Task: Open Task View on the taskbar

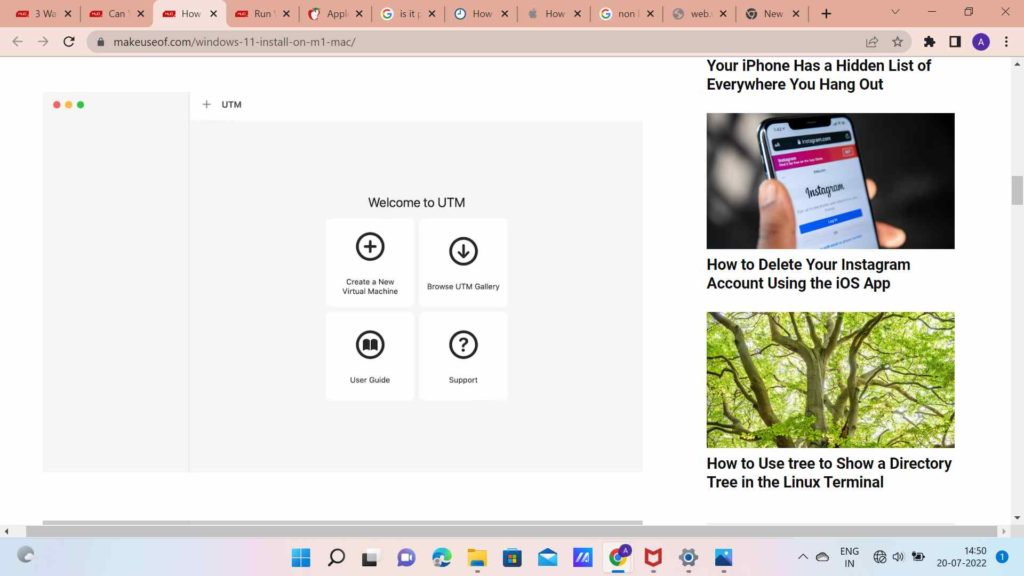Action: click(370, 557)
